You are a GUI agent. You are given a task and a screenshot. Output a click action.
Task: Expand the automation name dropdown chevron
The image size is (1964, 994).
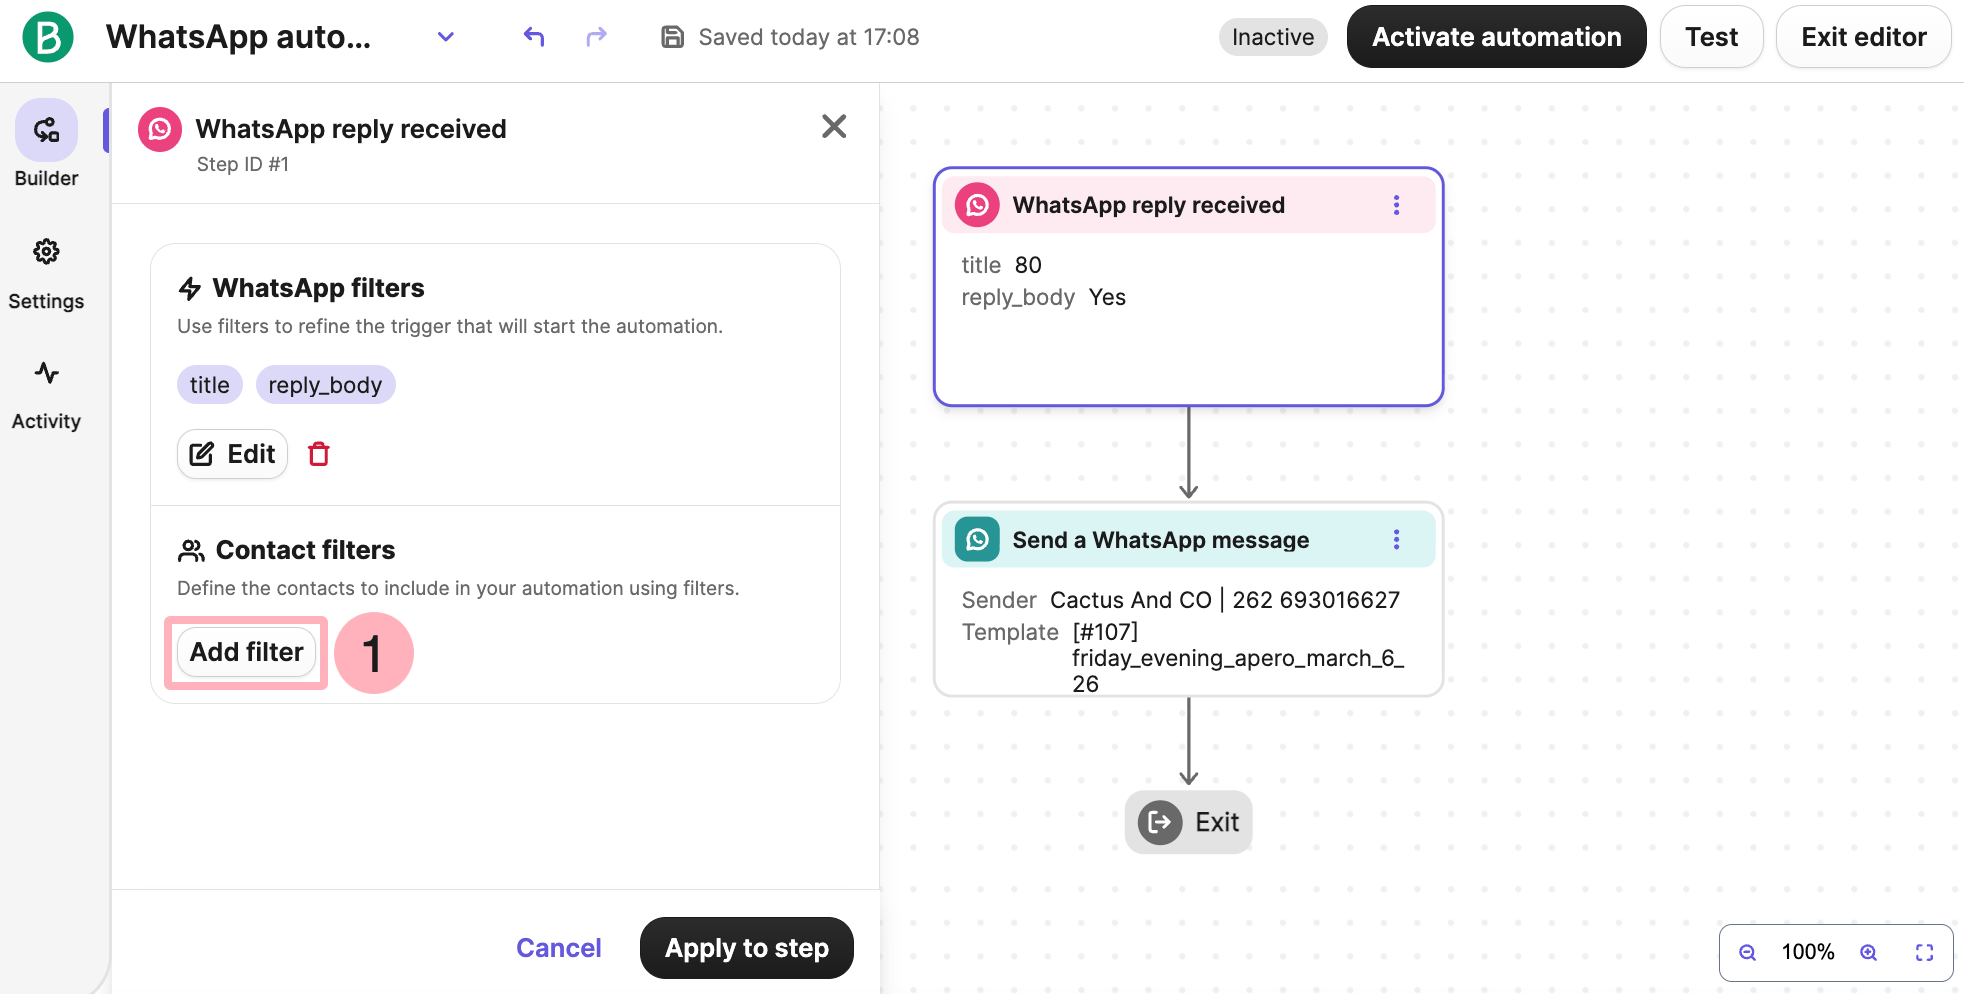pyautogui.click(x=446, y=37)
